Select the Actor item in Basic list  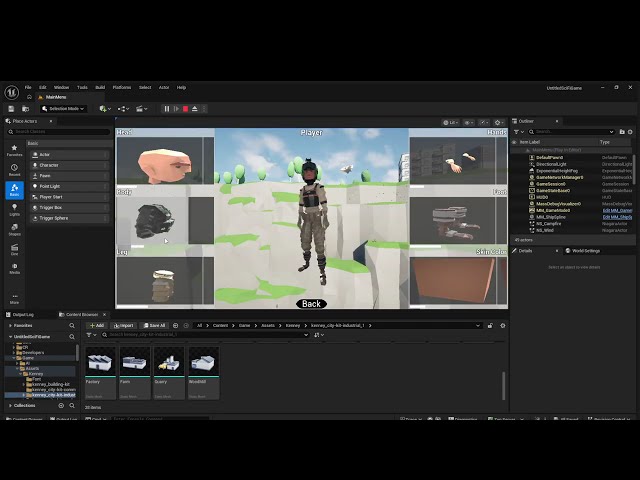pyautogui.click(x=69, y=155)
